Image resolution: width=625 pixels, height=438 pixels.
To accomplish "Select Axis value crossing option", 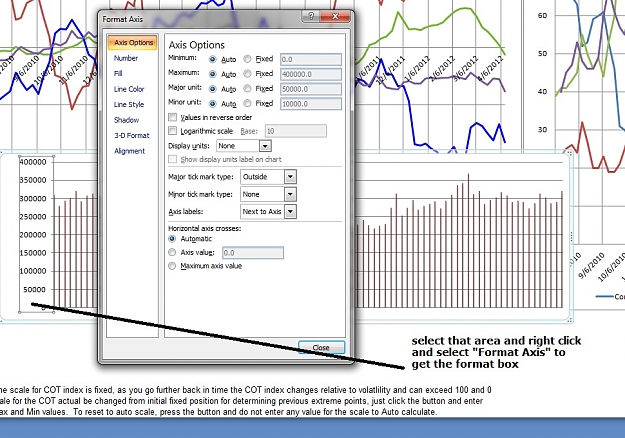I will 172,252.
